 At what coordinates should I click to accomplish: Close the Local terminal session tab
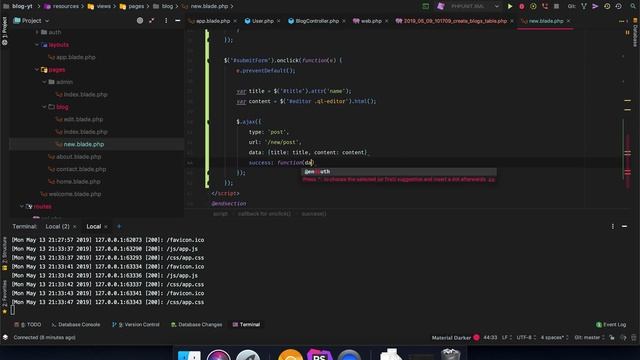pyautogui.click(x=106, y=227)
